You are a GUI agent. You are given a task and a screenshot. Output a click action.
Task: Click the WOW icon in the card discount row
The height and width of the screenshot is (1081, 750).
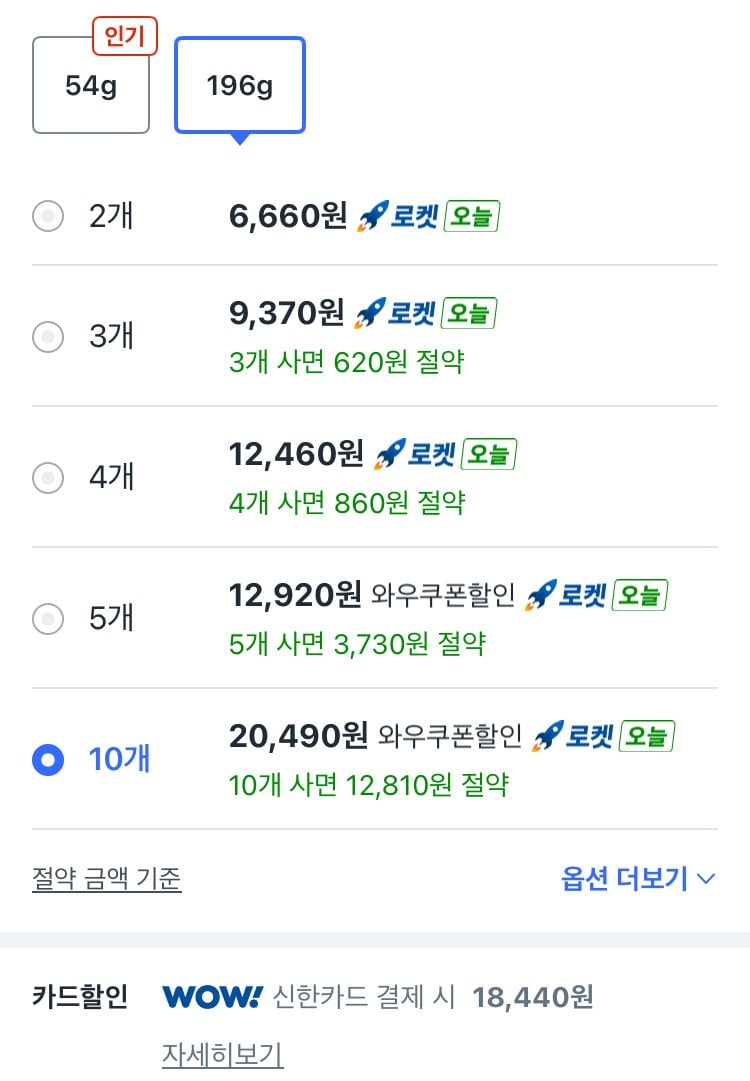tap(208, 996)
